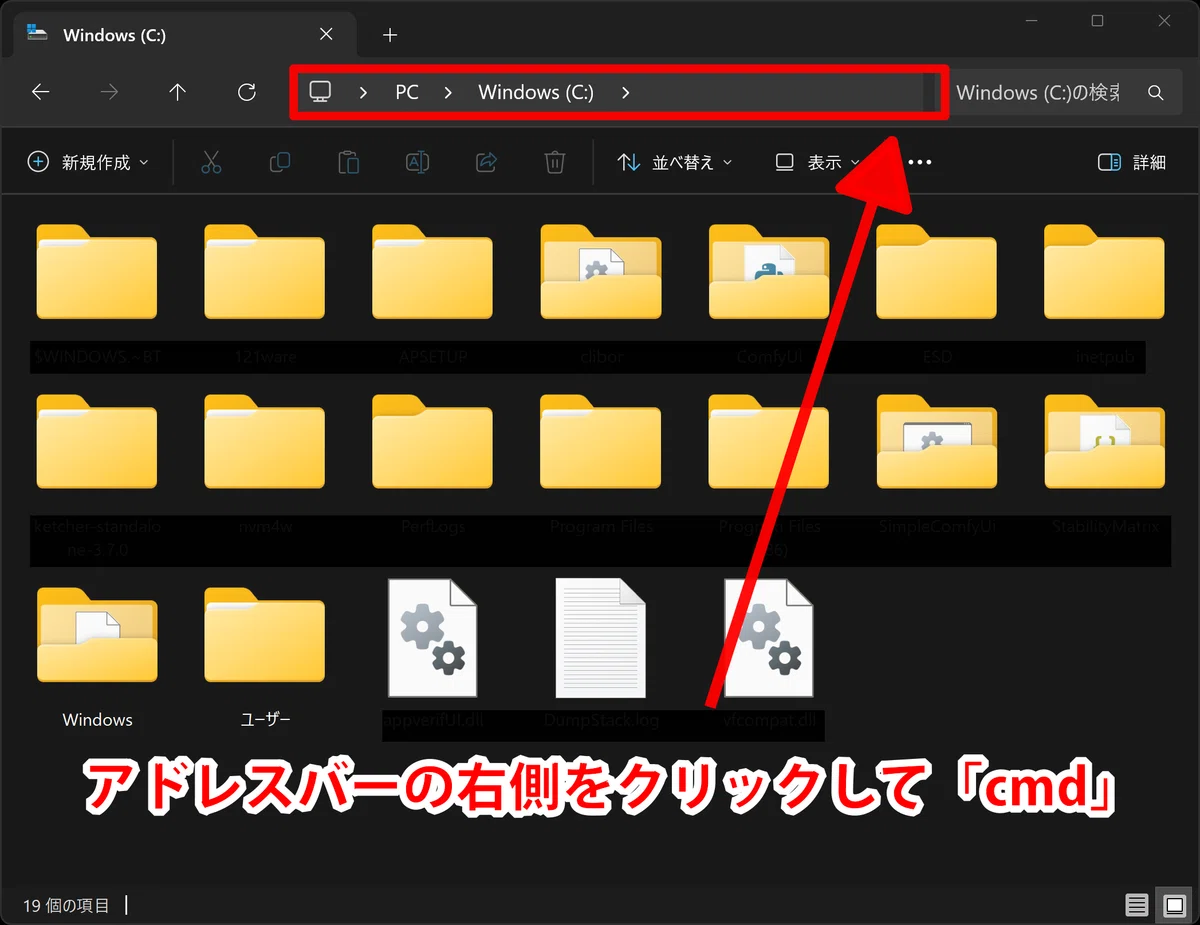Select the ユーザー folder
This screenshot has height=925, width=1200.
click(265, 660)
